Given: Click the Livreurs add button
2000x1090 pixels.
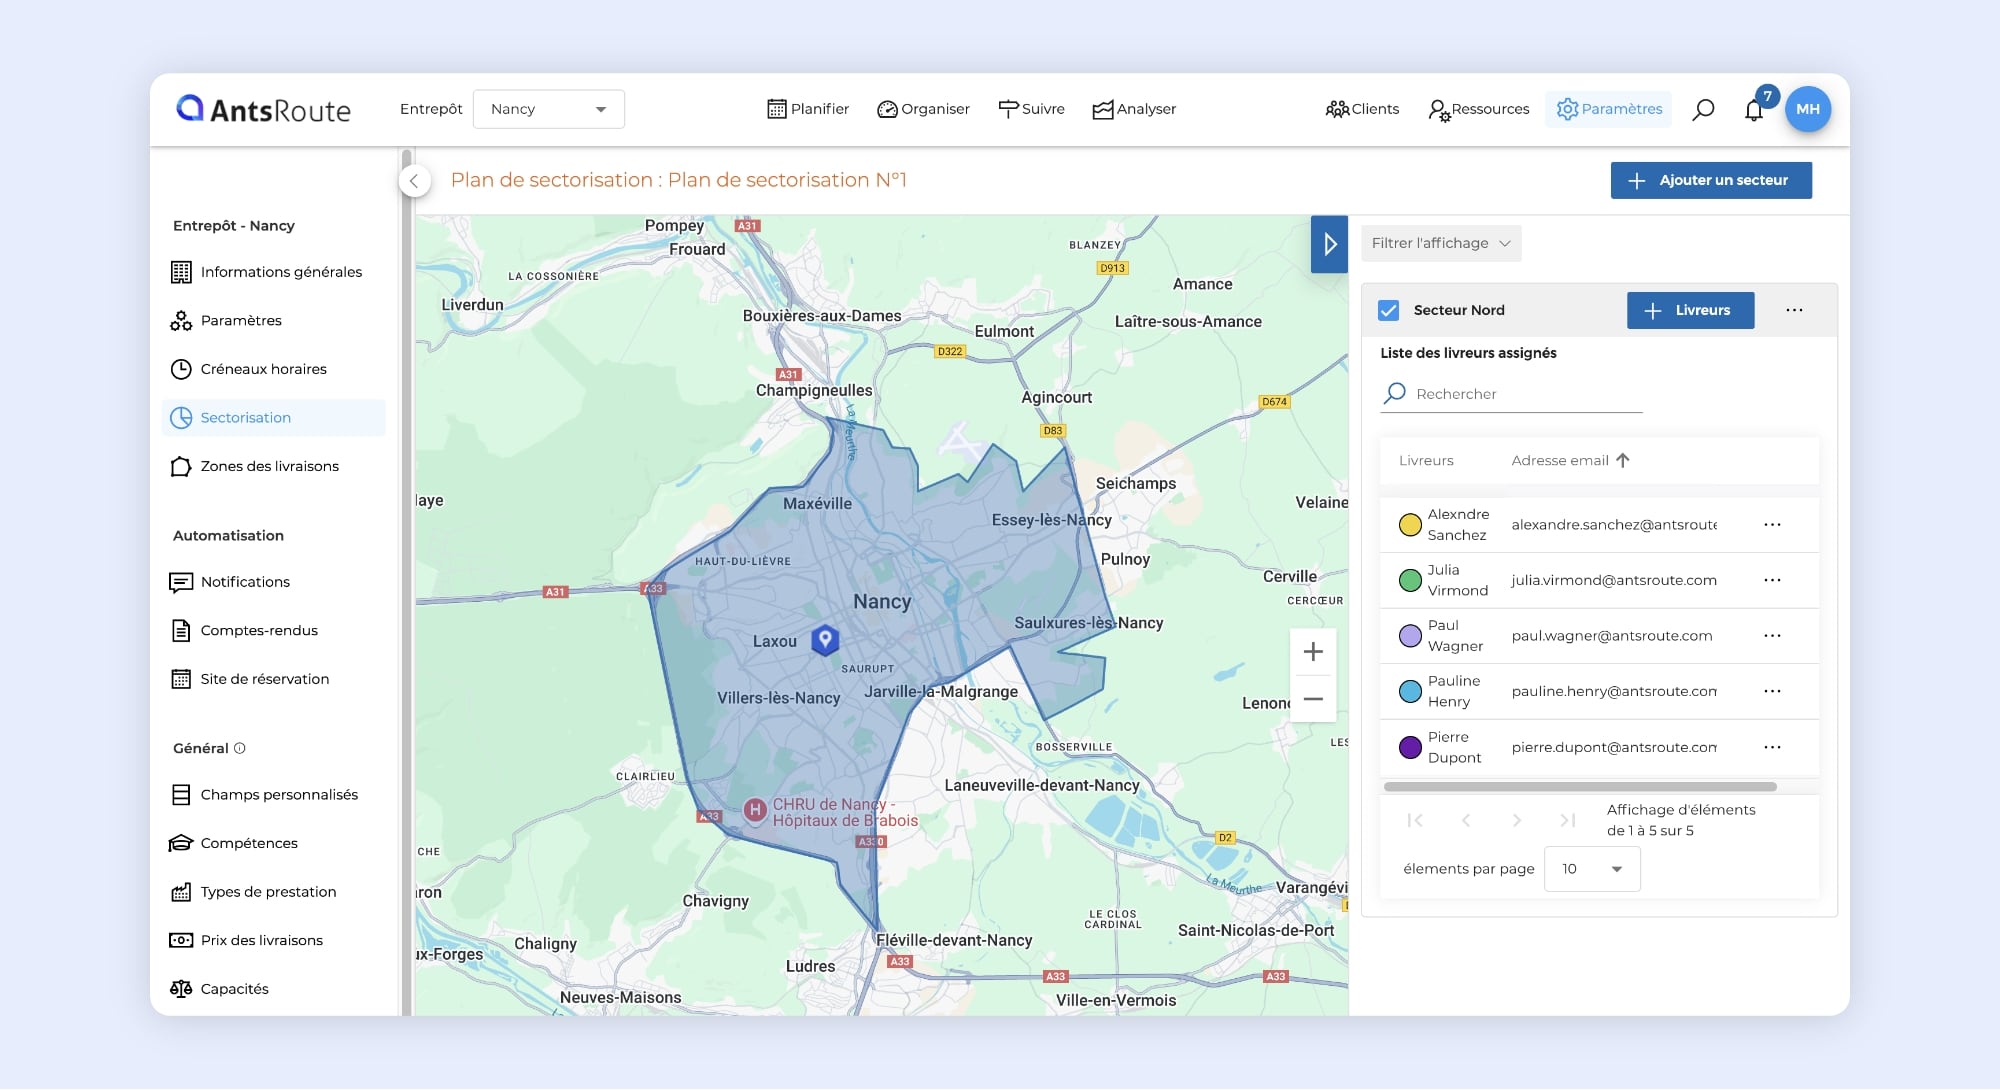Looking at the screenshot, I should (x=1690, y=310).
